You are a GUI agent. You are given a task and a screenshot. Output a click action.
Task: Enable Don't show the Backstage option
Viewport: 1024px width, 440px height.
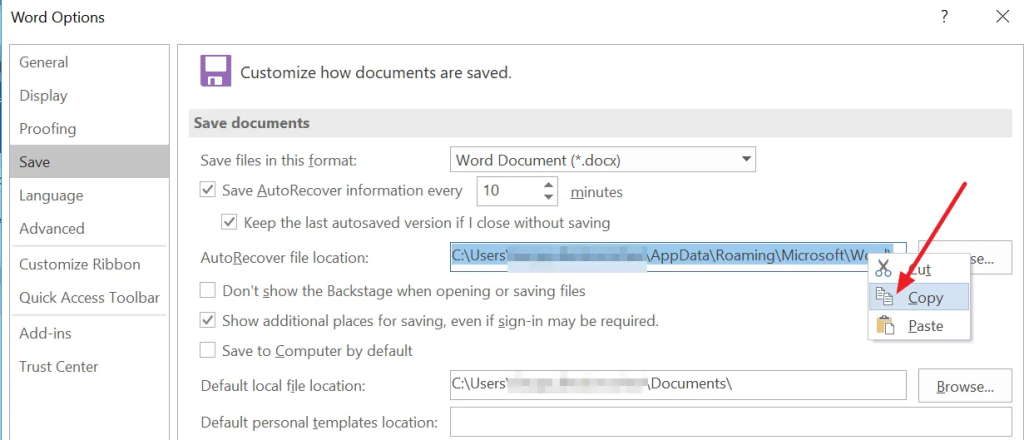208,290
